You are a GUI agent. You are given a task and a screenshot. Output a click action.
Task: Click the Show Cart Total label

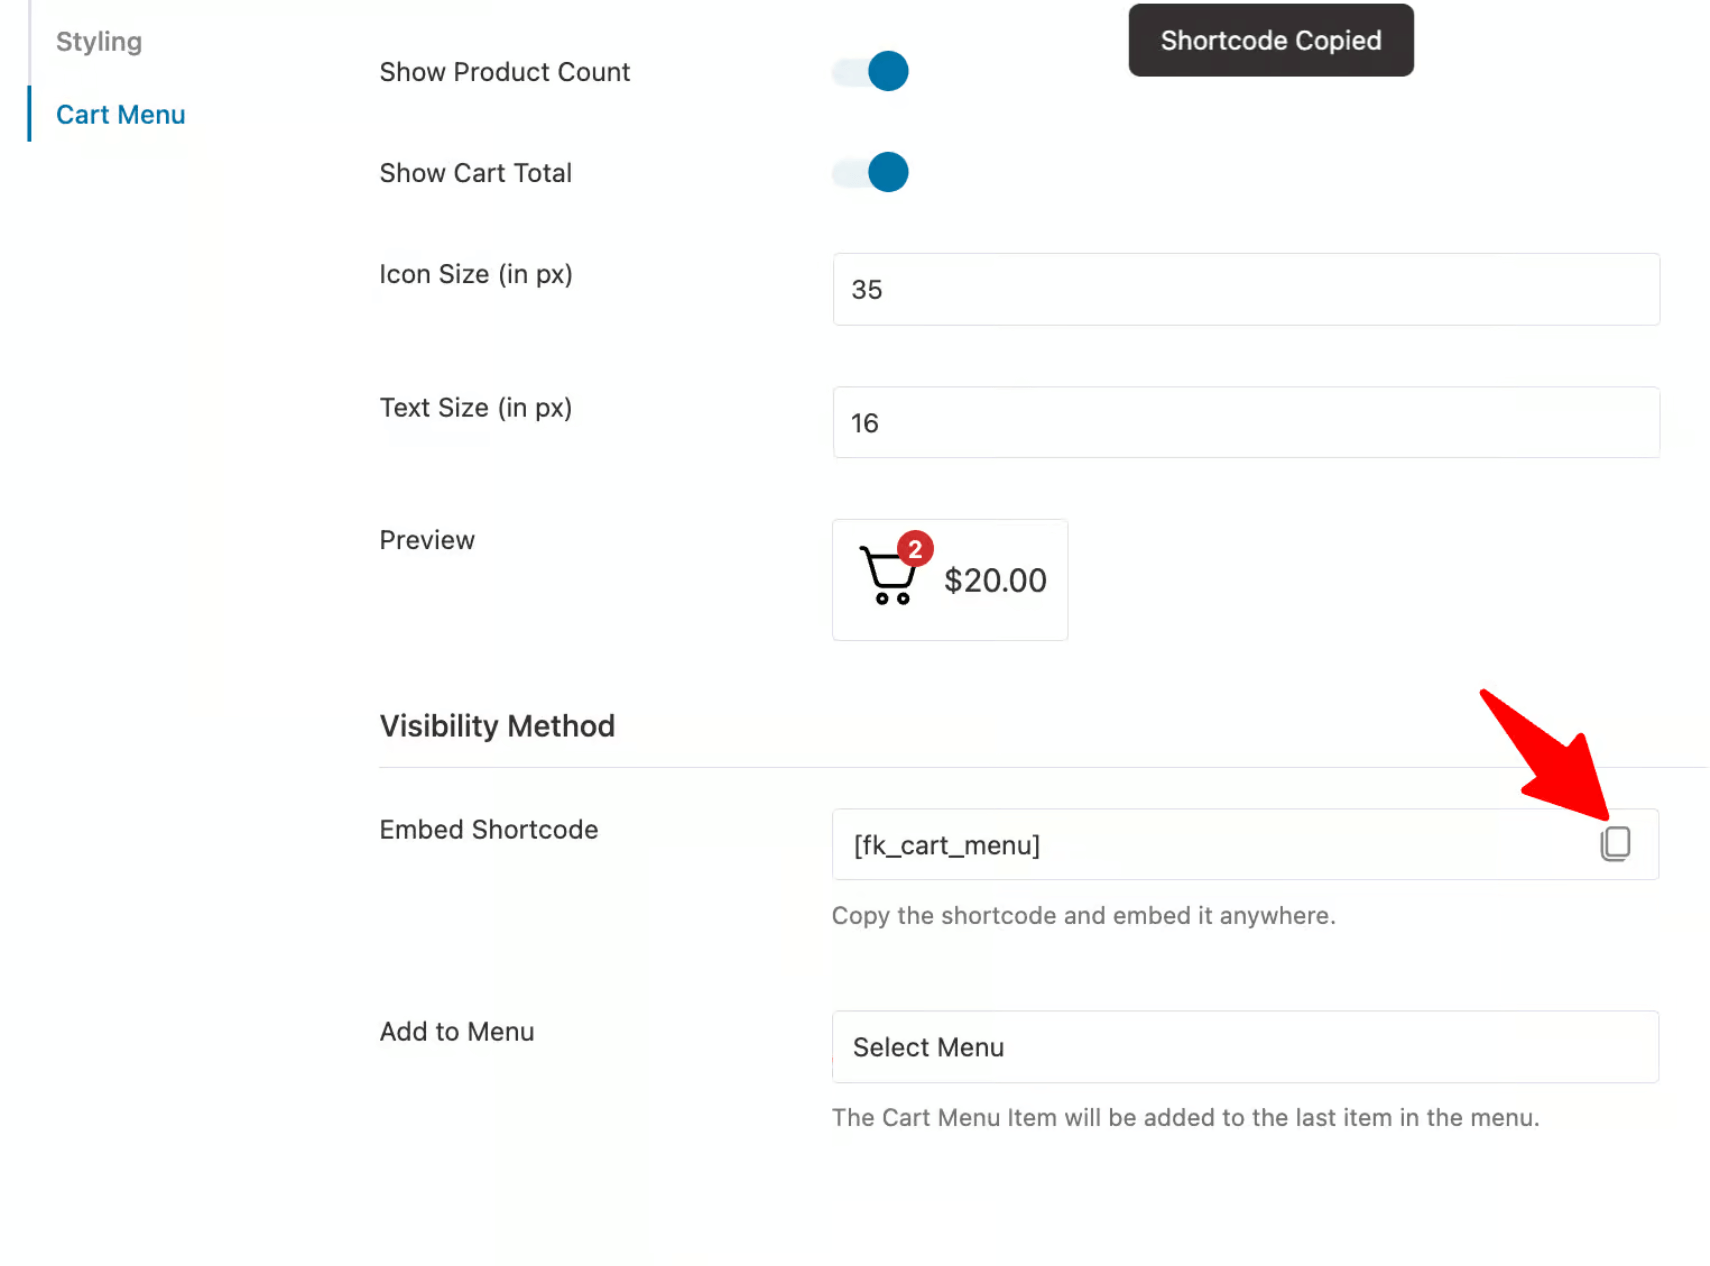pos(476,172)
